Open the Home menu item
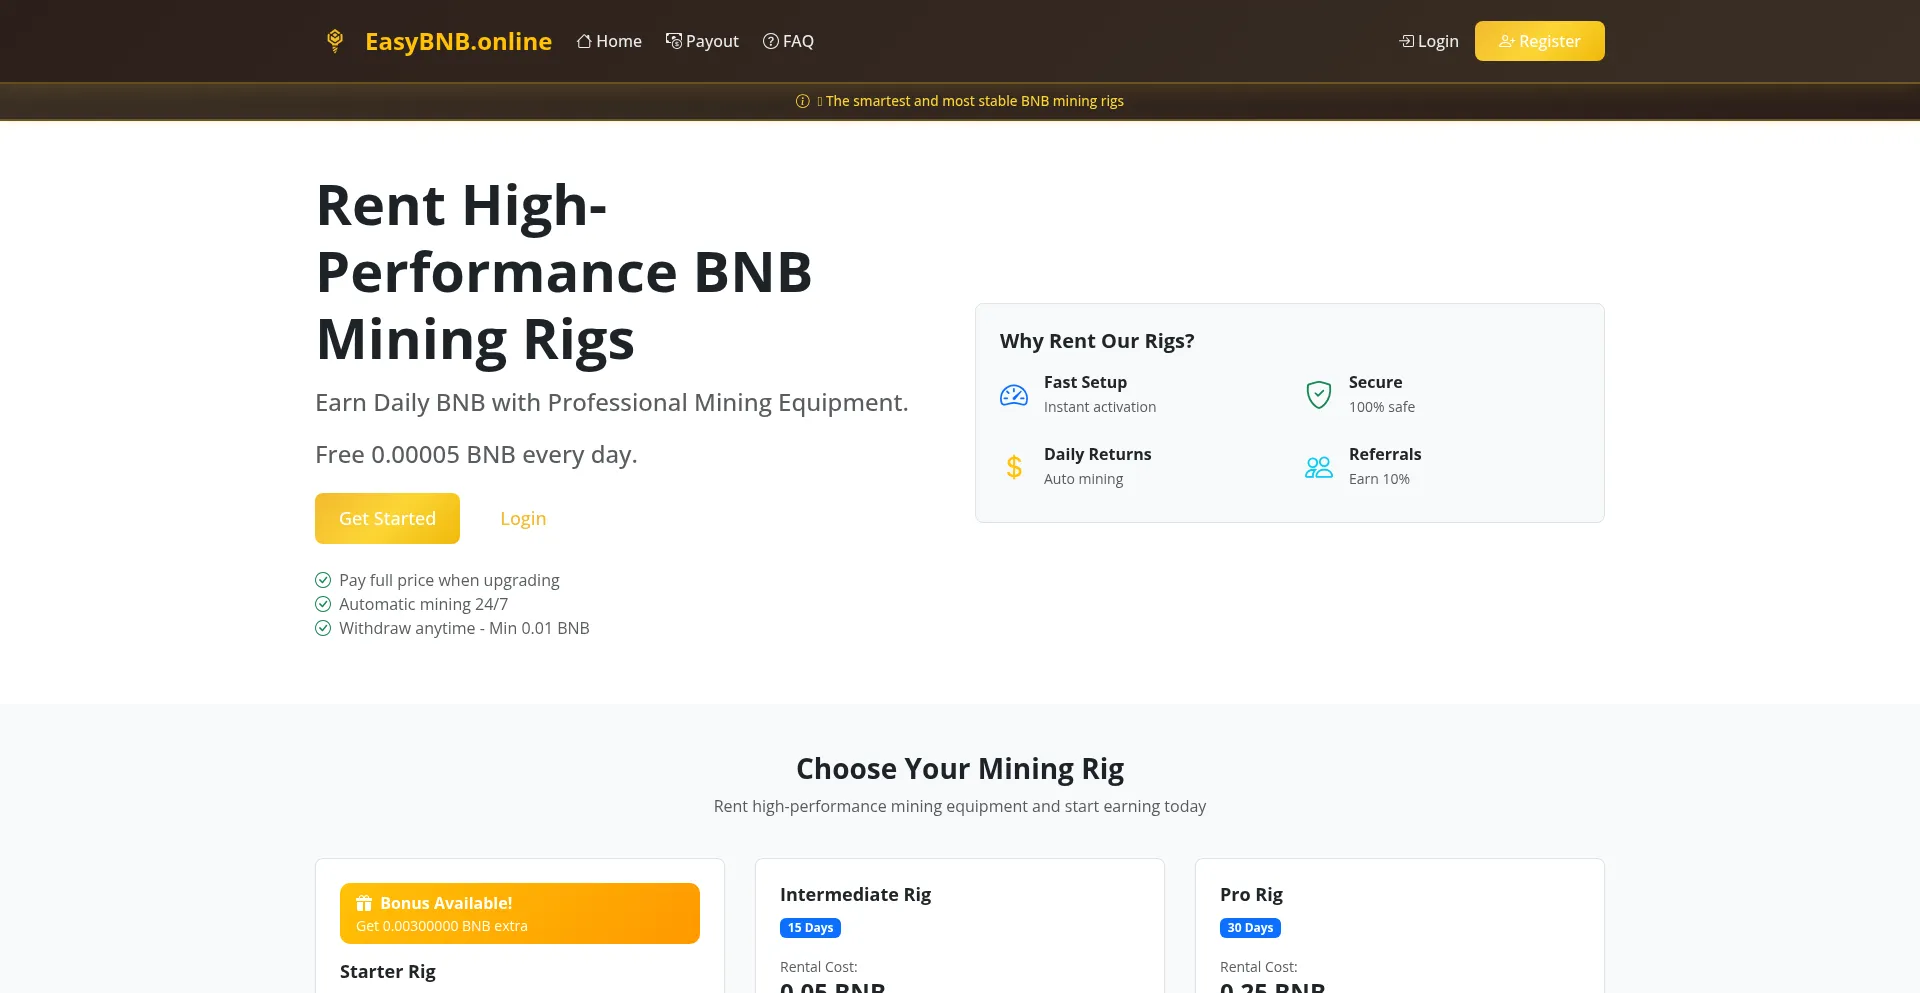1920x993 pixels. click(609, 41)
